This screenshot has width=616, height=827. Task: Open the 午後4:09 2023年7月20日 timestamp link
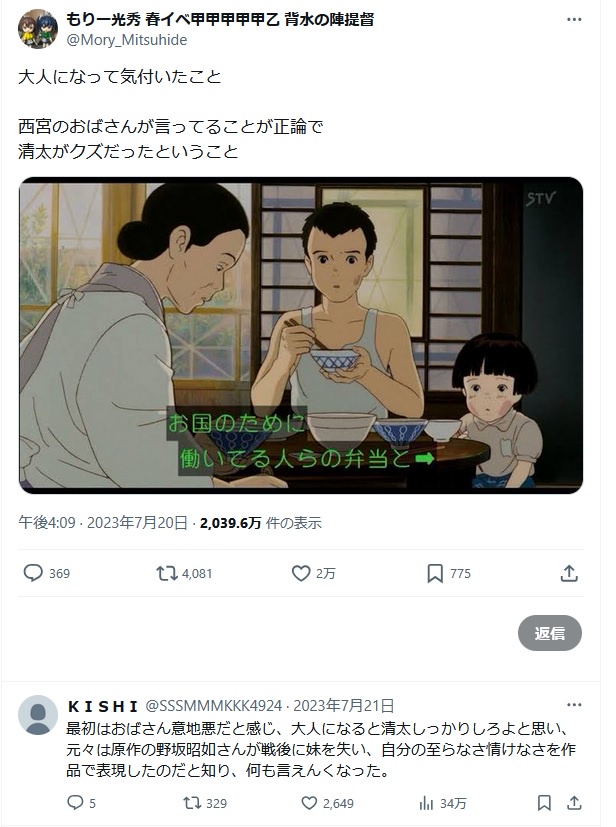click(103, 523)
